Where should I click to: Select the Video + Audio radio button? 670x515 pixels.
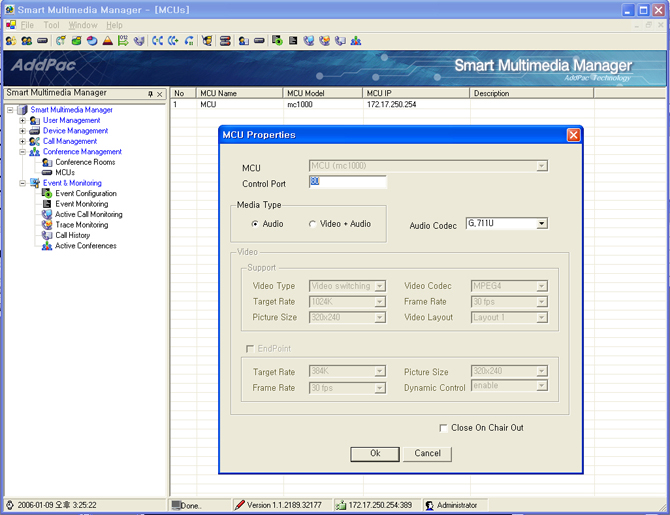click(312, 224)
